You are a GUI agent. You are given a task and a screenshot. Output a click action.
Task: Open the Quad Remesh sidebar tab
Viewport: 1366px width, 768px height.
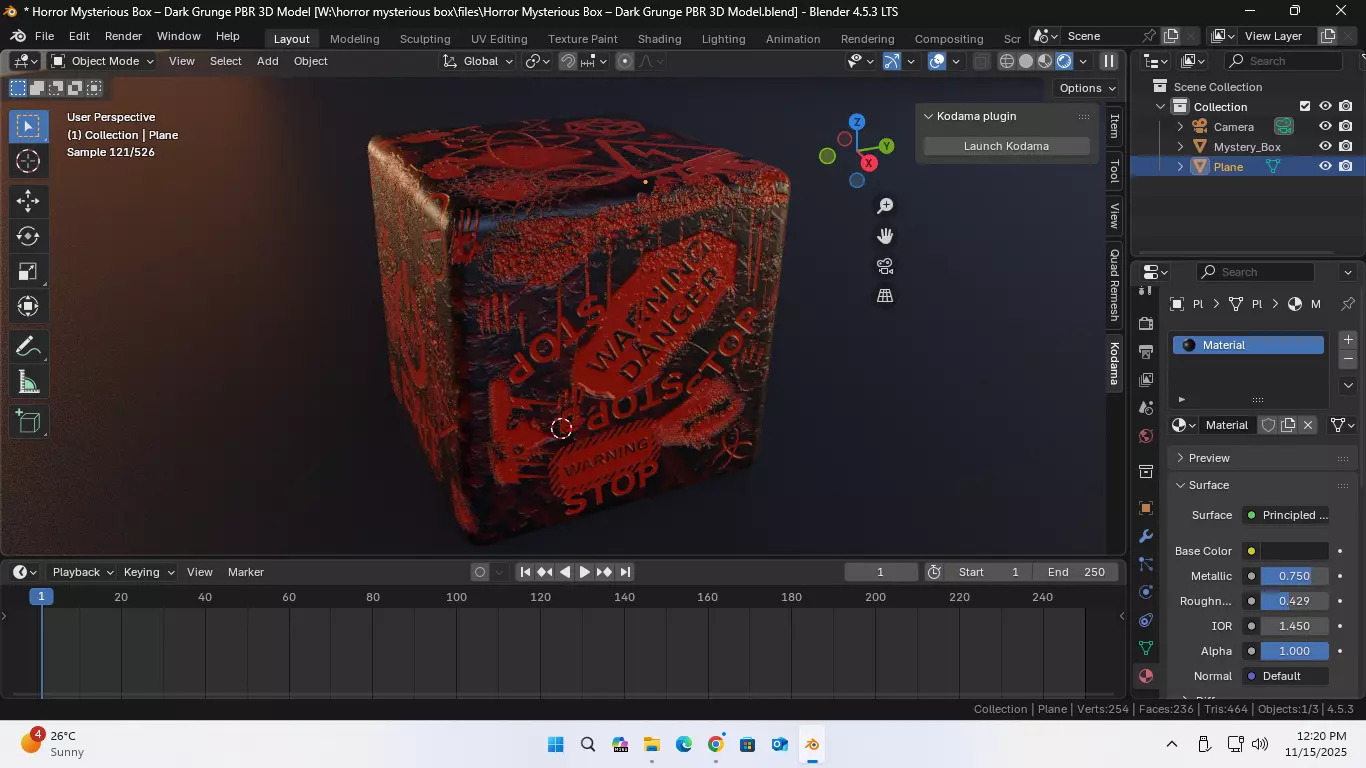pyautogui.click(x=1113, y=285)
